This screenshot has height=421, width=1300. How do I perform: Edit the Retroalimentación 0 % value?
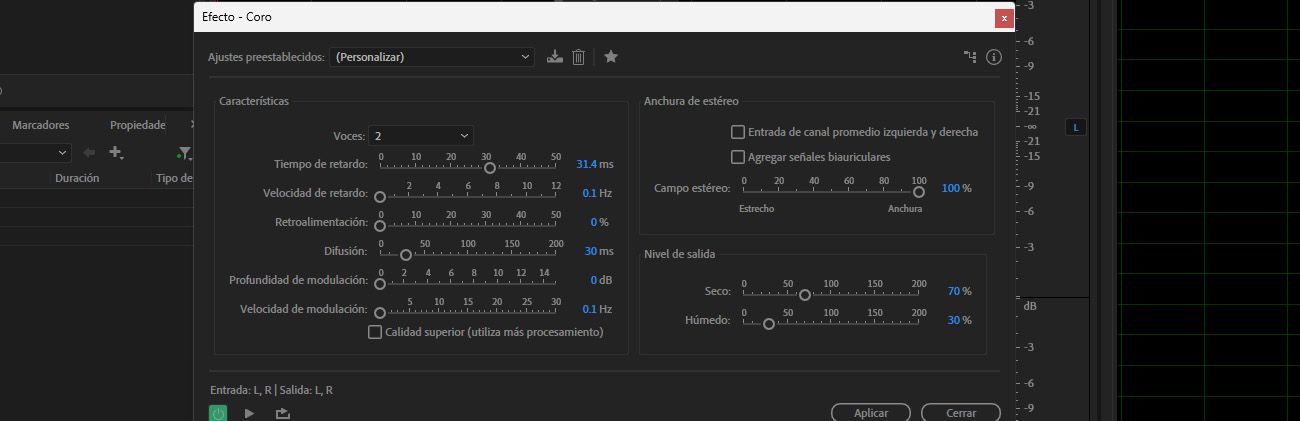point(594,222)
